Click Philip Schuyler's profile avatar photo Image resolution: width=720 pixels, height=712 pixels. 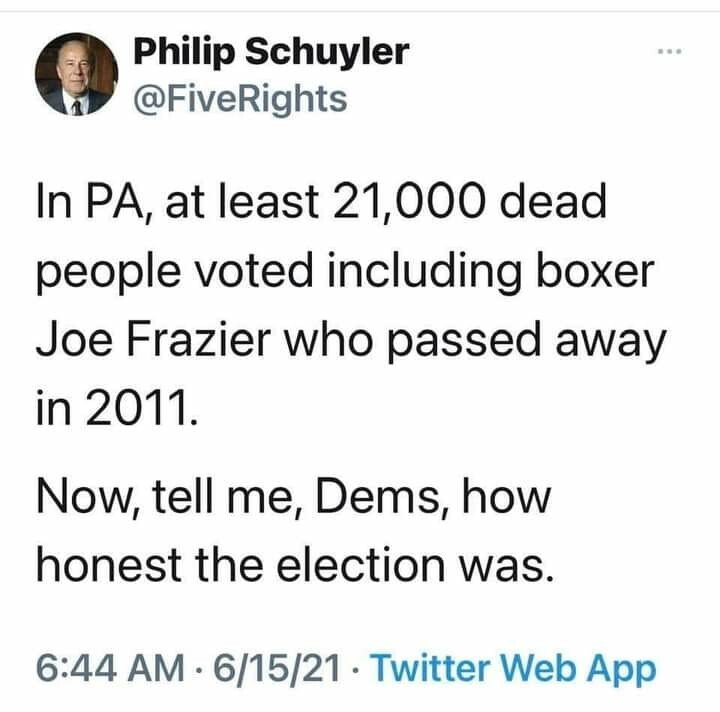76,76
